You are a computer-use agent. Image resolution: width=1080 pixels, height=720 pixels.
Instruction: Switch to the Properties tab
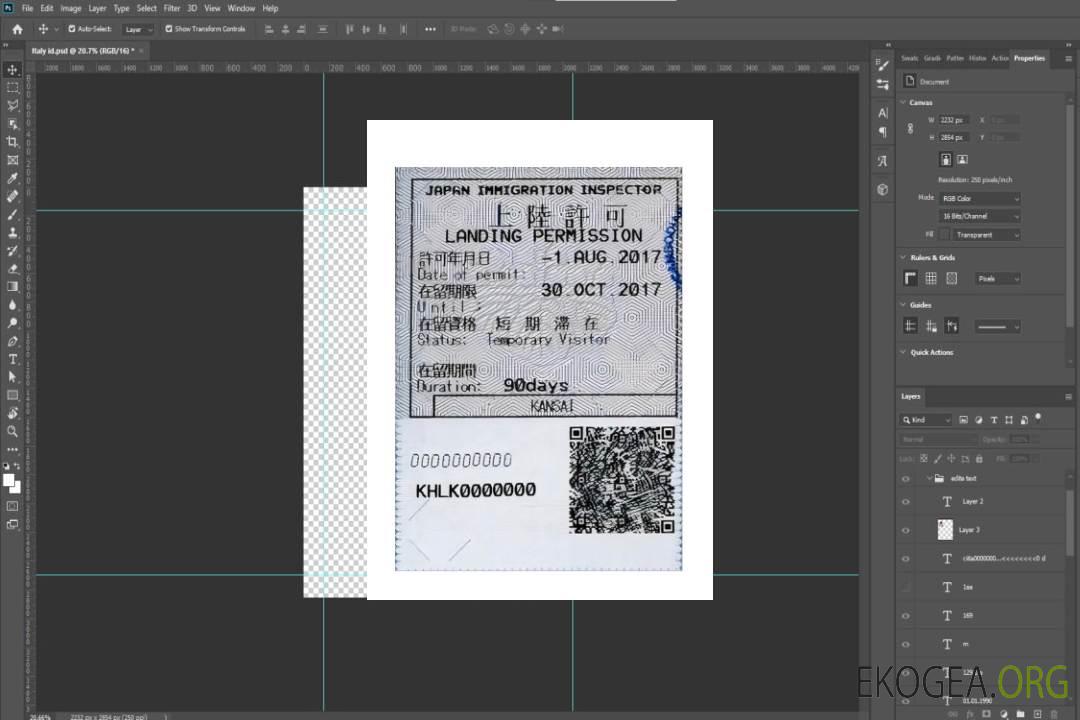tap(1029, 58)
